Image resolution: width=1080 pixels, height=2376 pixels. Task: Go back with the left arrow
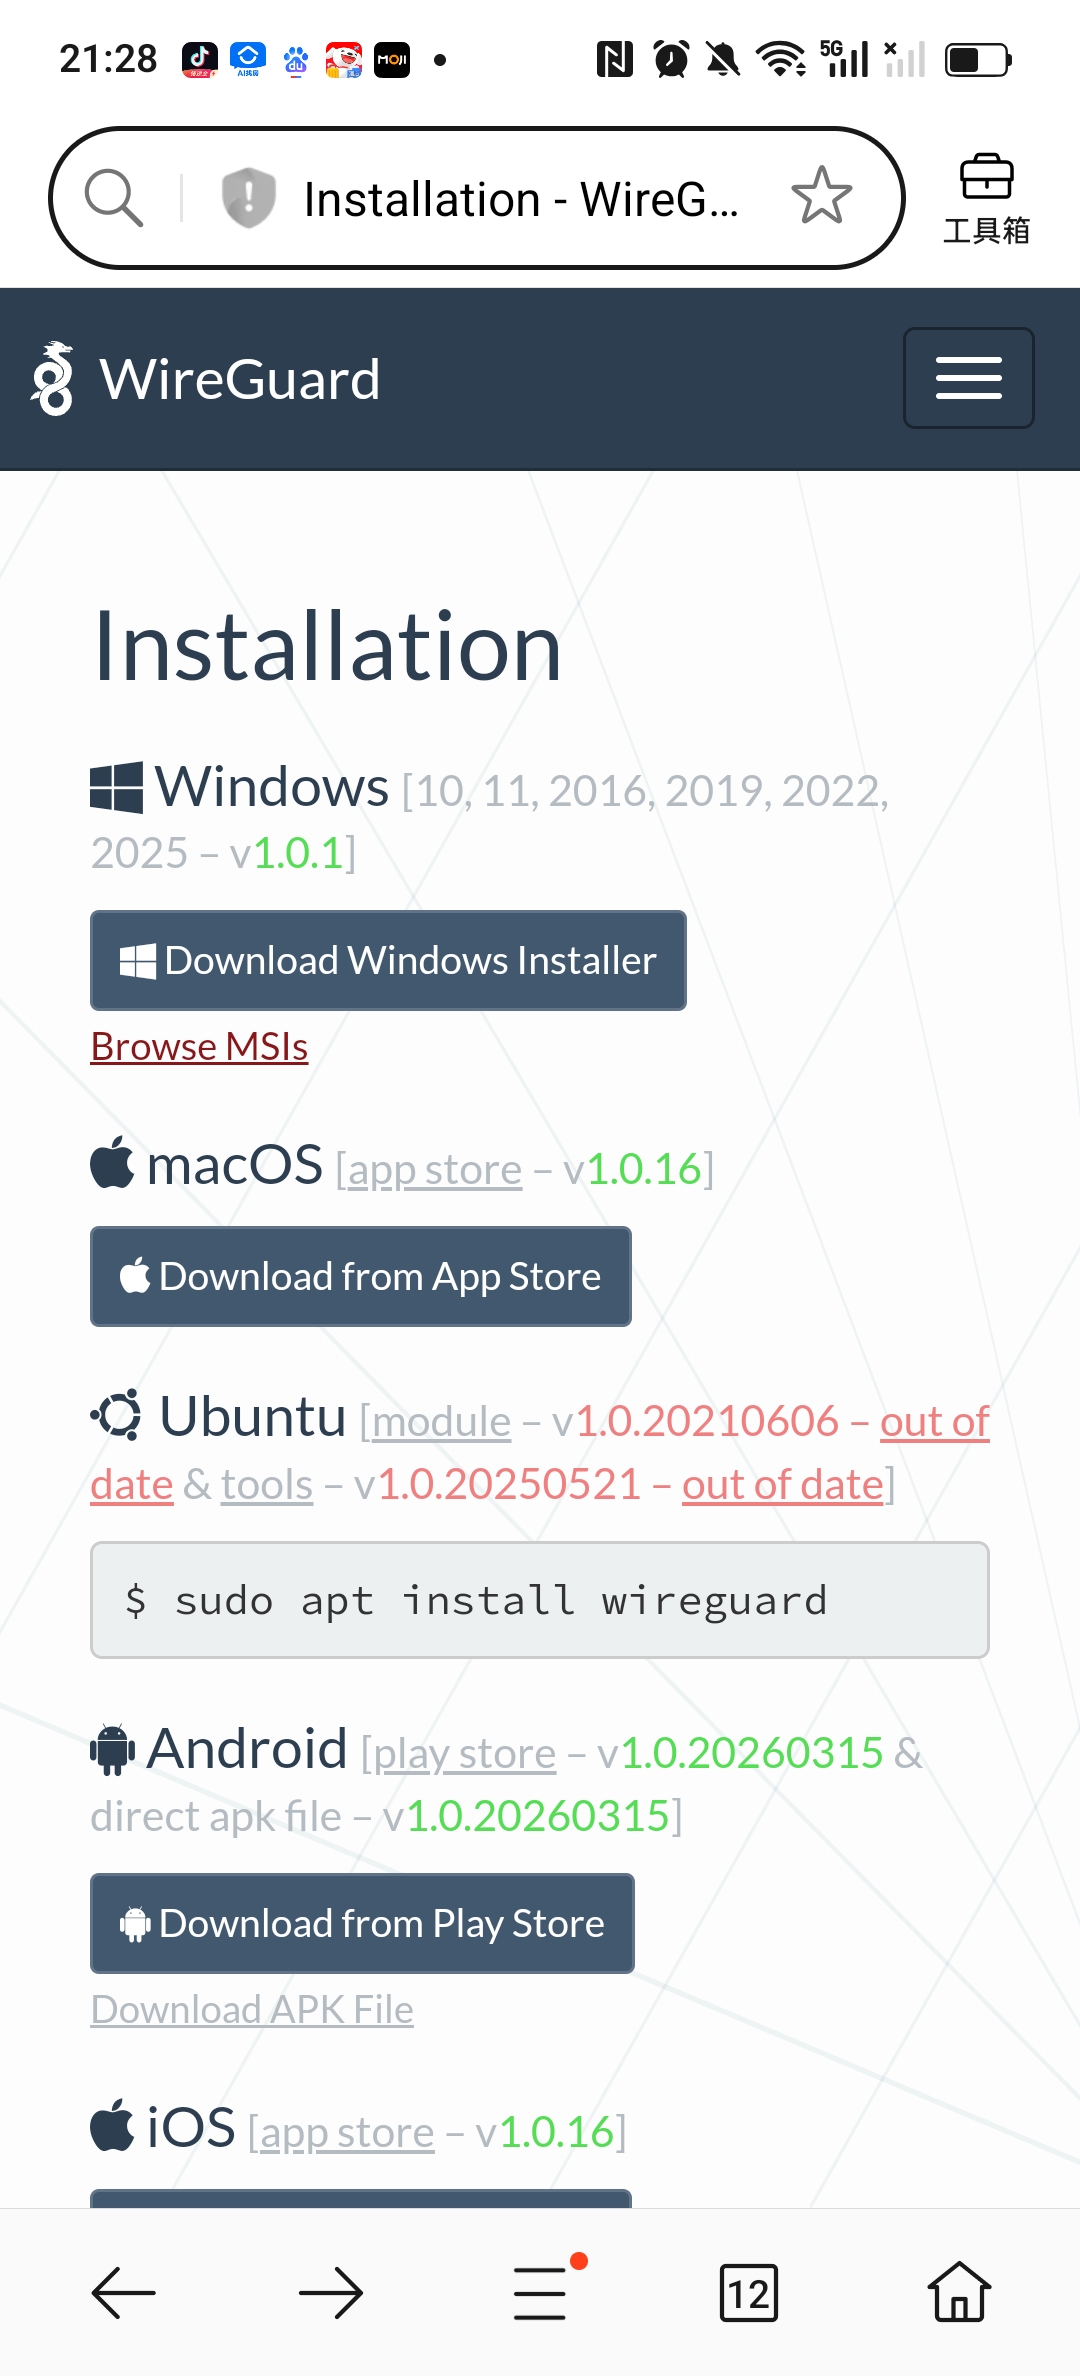(x=124, y=2292)
